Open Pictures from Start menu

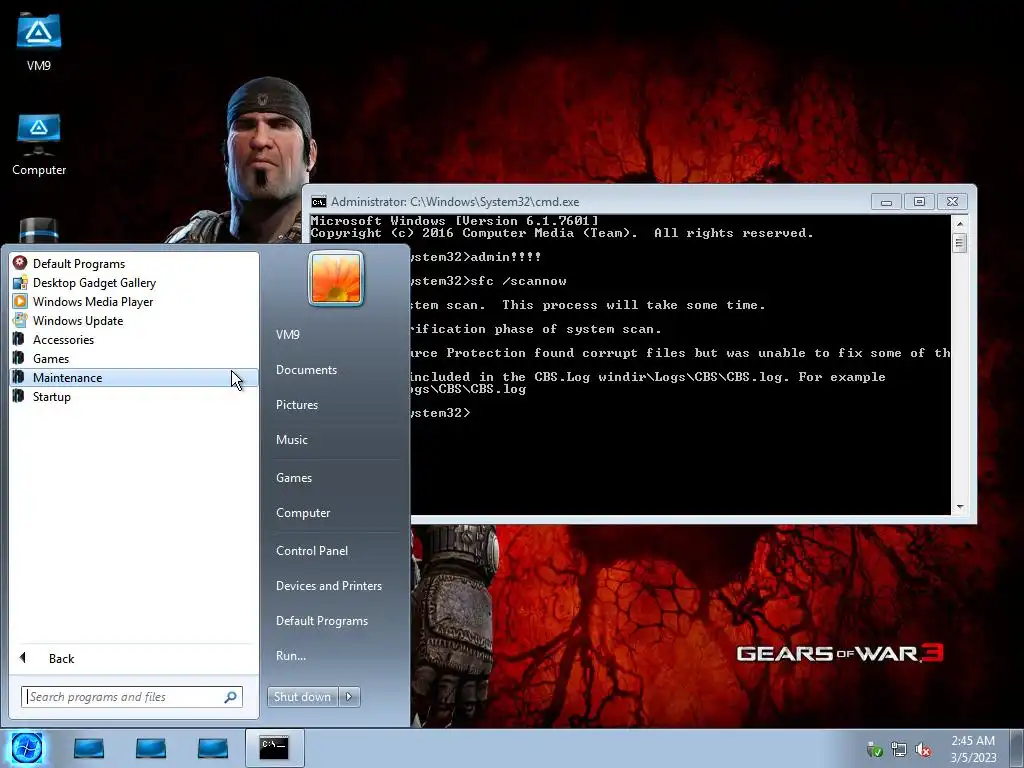coord(296,405)
